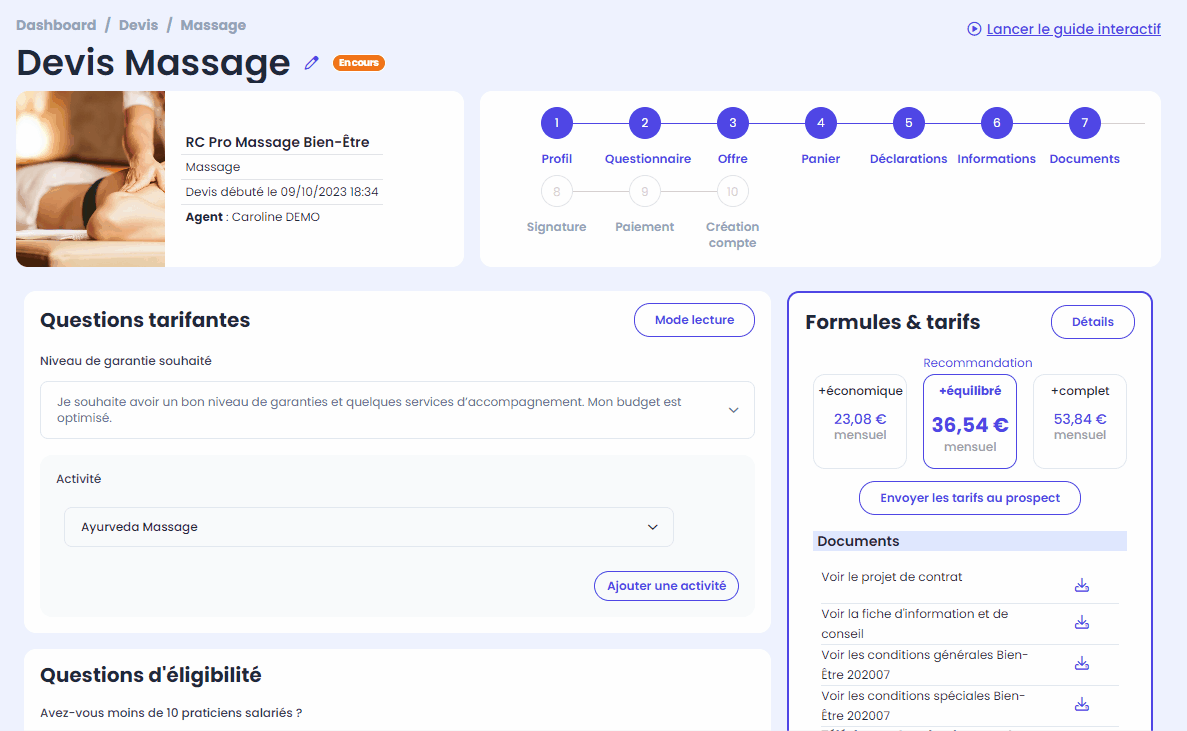The image size is (1187, 731).
Task: Download conditions spéciales Bien-Être 202007
Action: click(1082, 704)
